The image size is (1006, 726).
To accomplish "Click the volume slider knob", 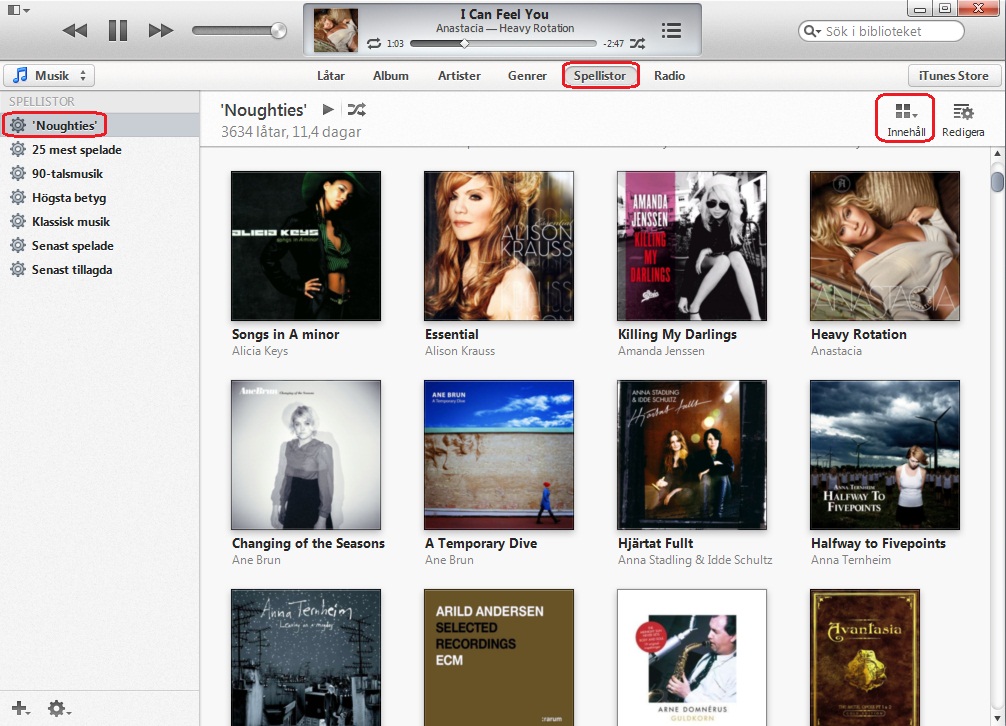I will coord(278,30).
